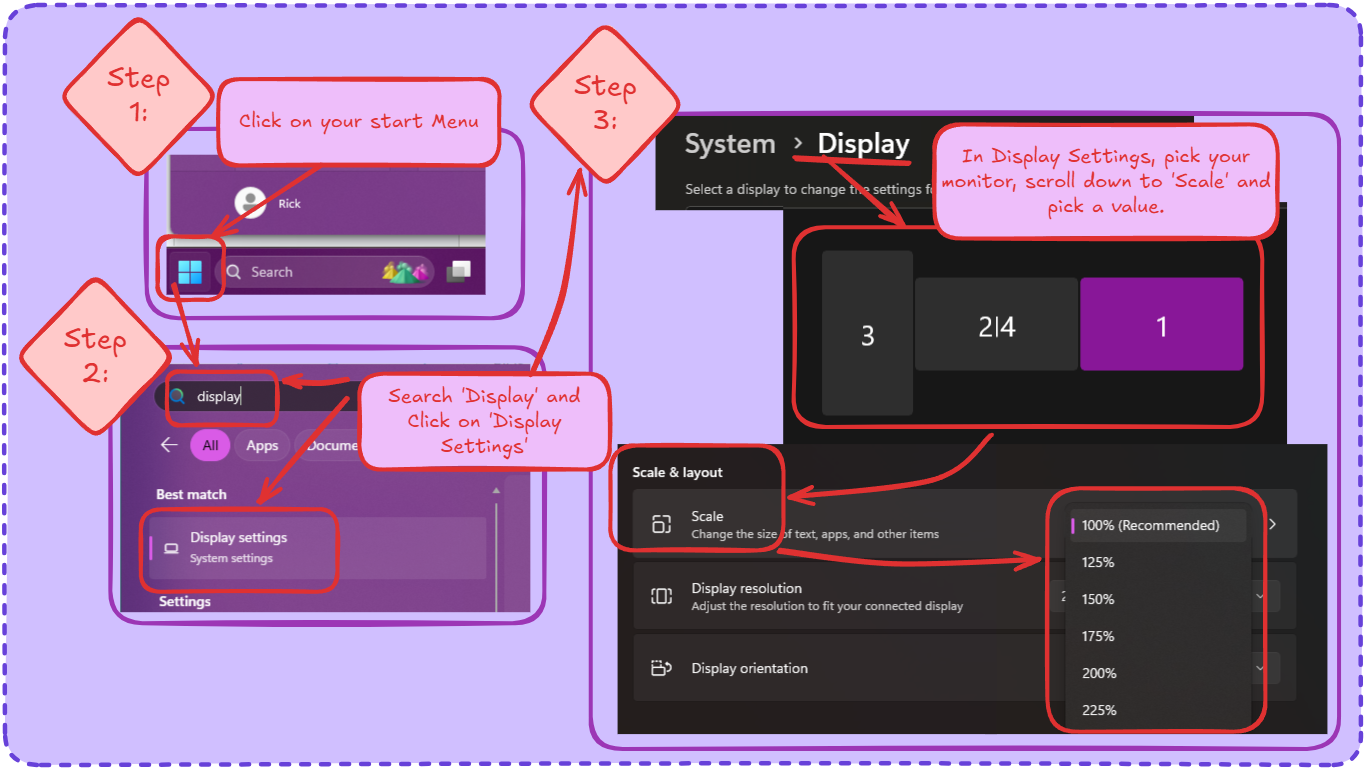Open Task View from the taskbar
This screenshot has height=770, width=1365.
[459, 271]
